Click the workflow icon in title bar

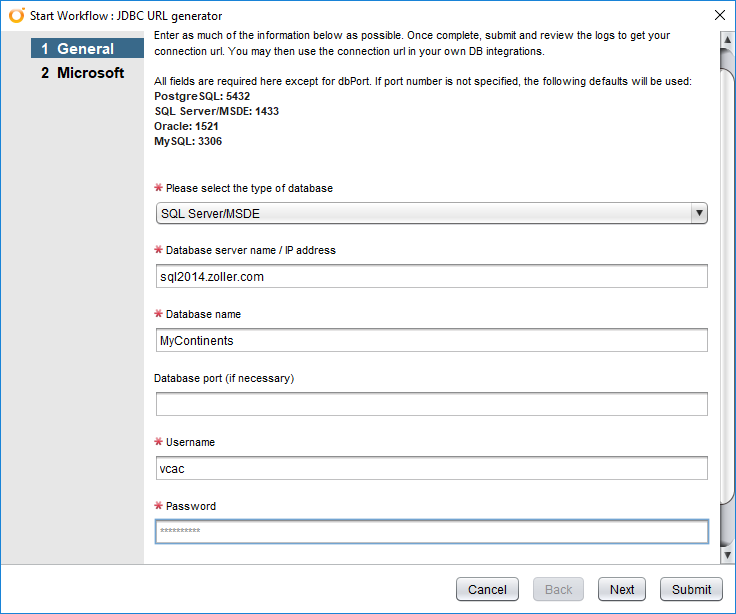tap(16, 15)
